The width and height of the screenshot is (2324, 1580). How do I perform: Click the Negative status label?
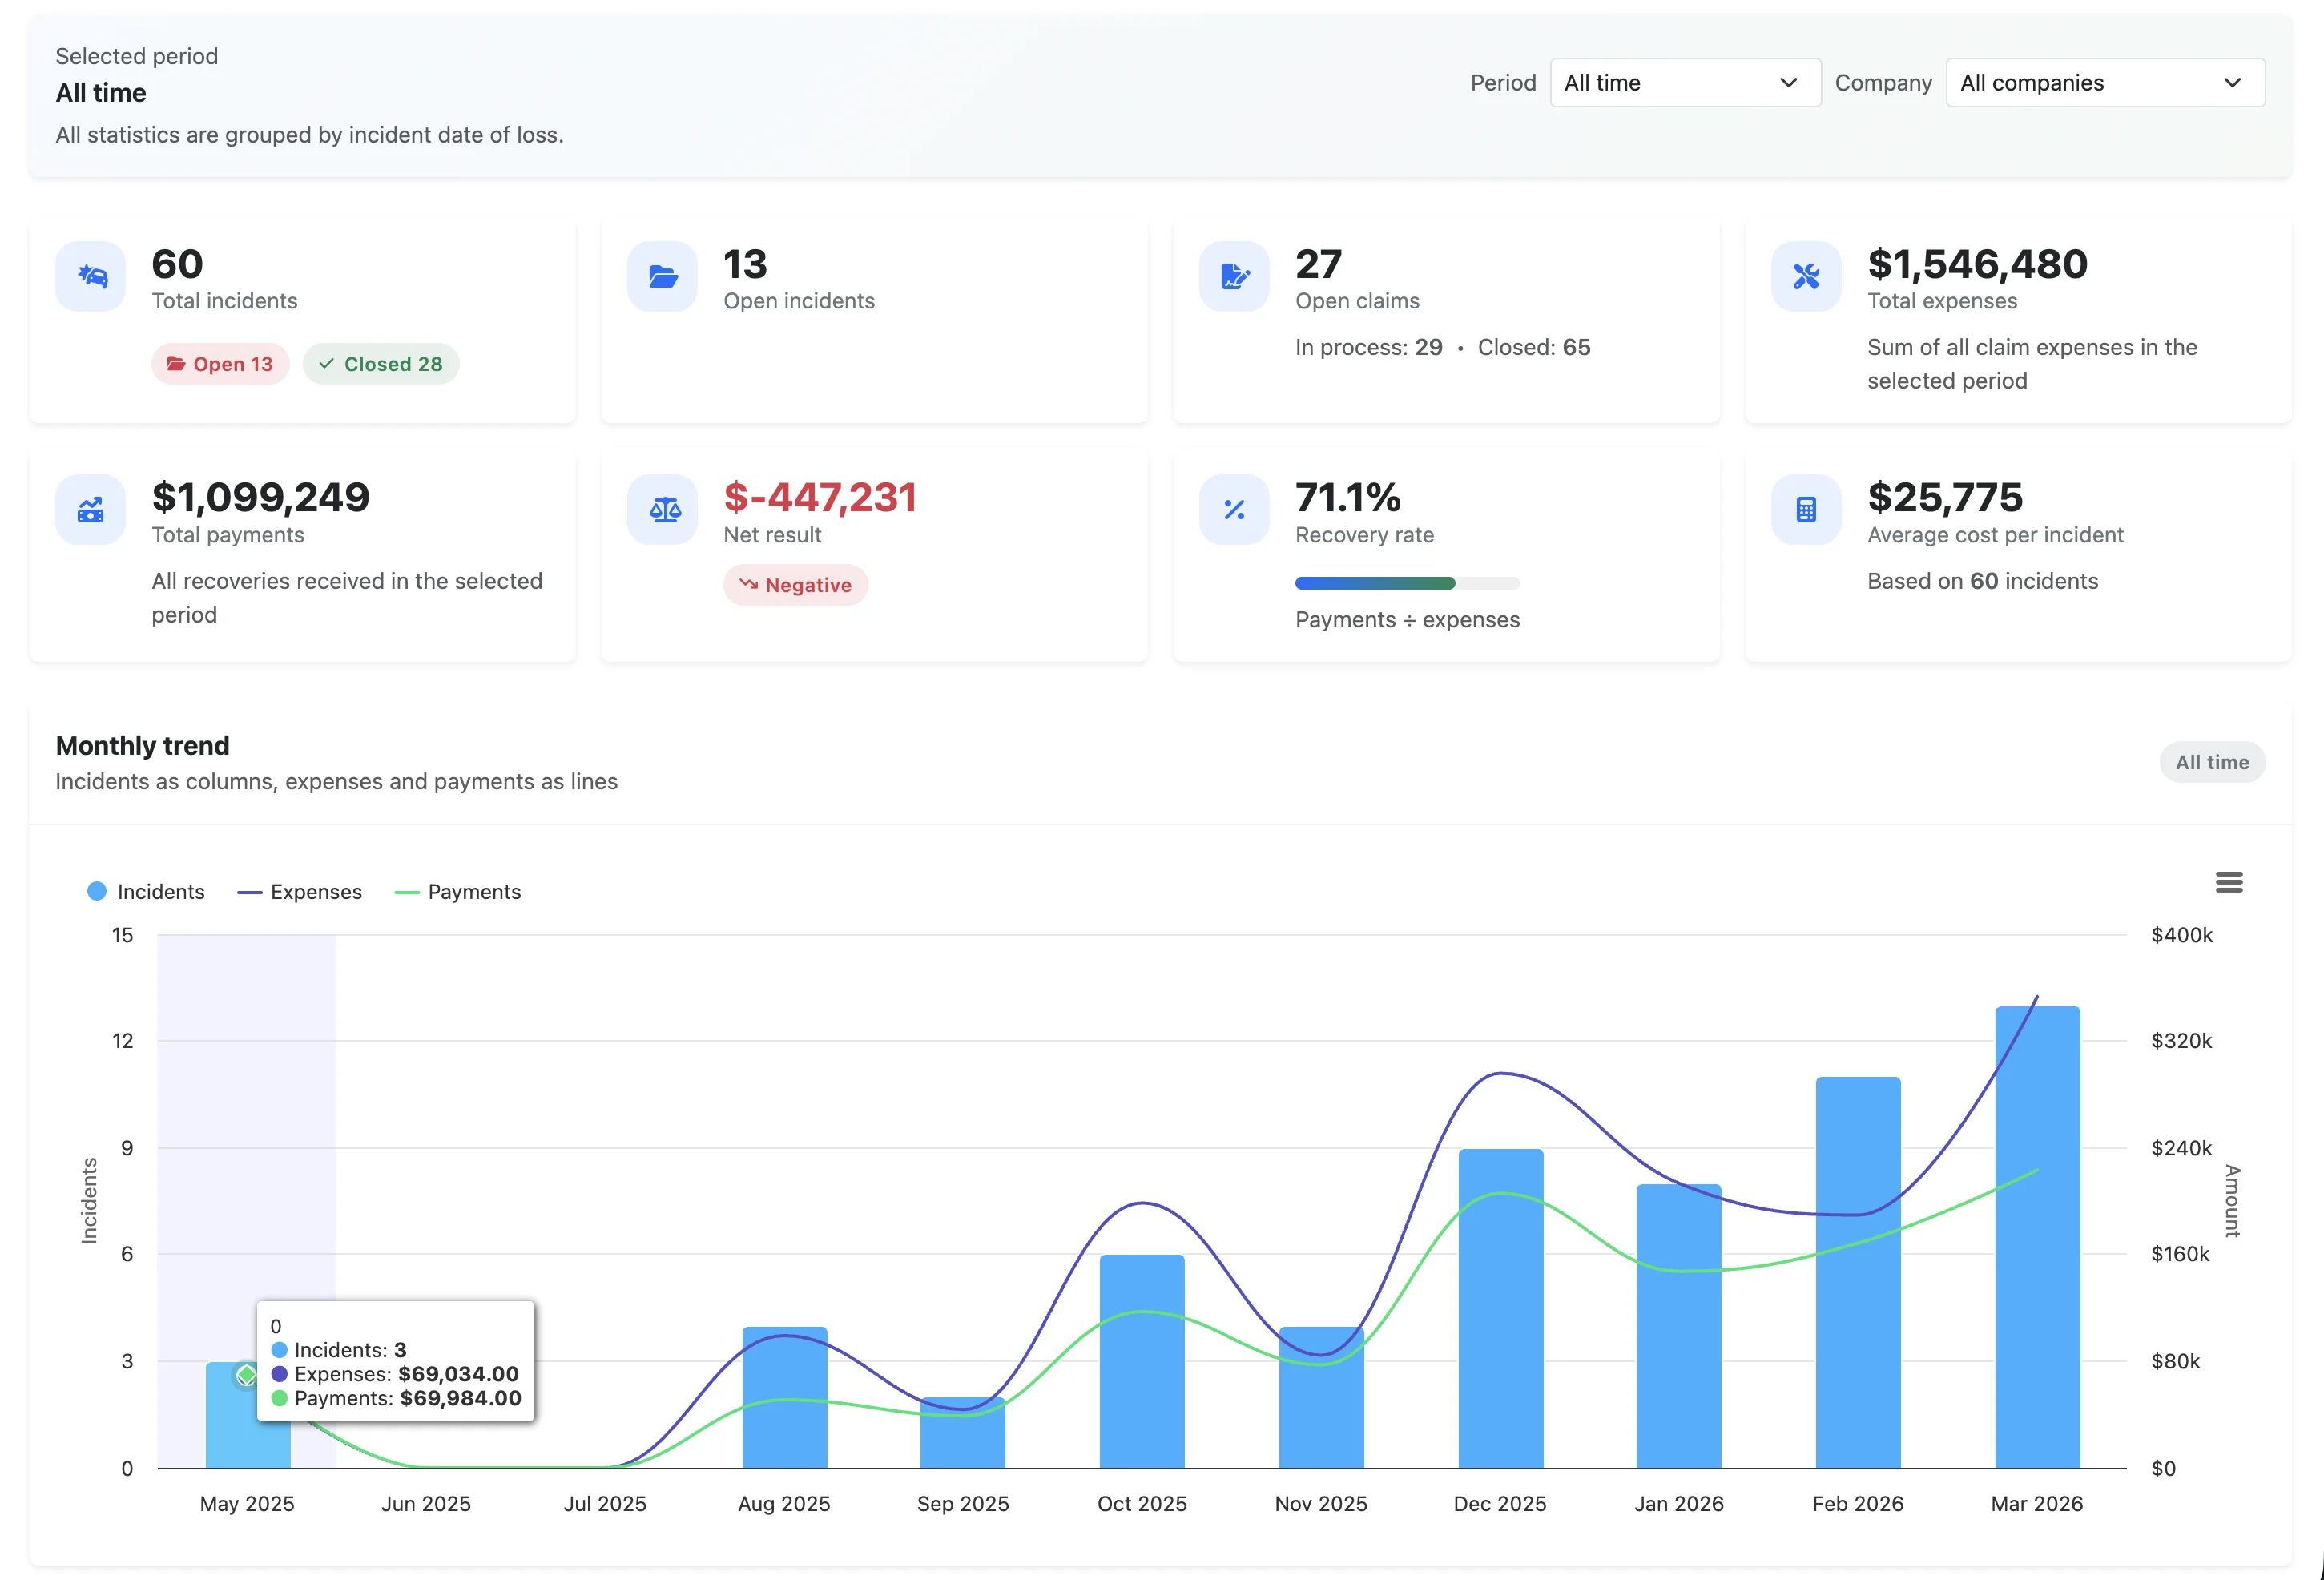click(795, 584)
